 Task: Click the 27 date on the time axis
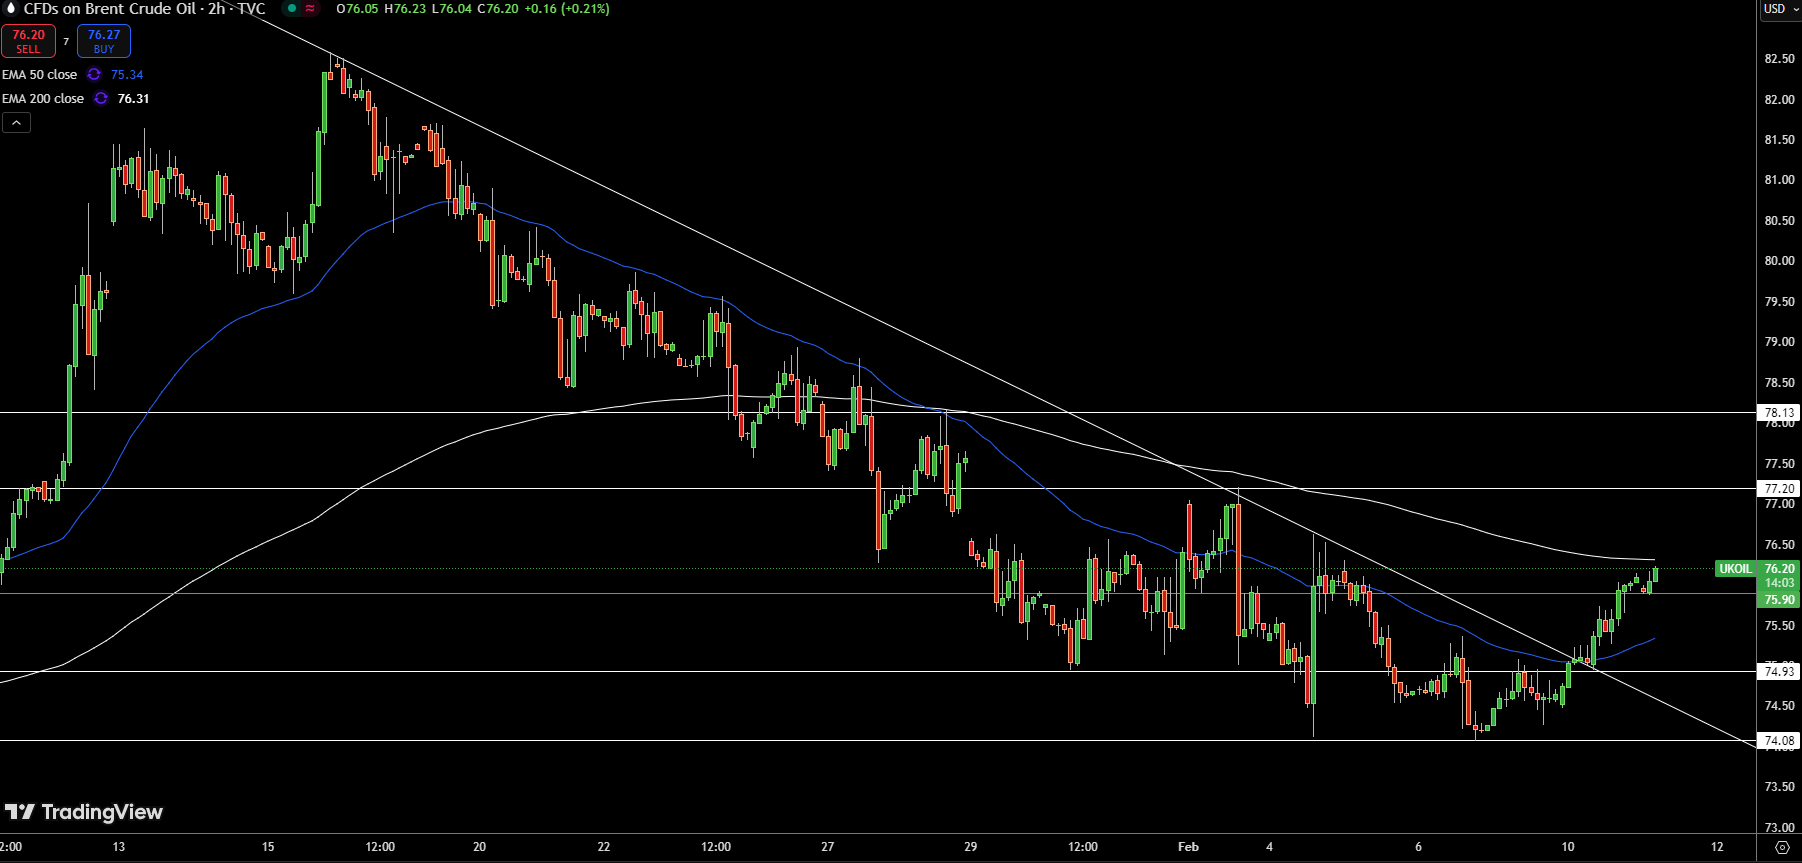[827, 846]
